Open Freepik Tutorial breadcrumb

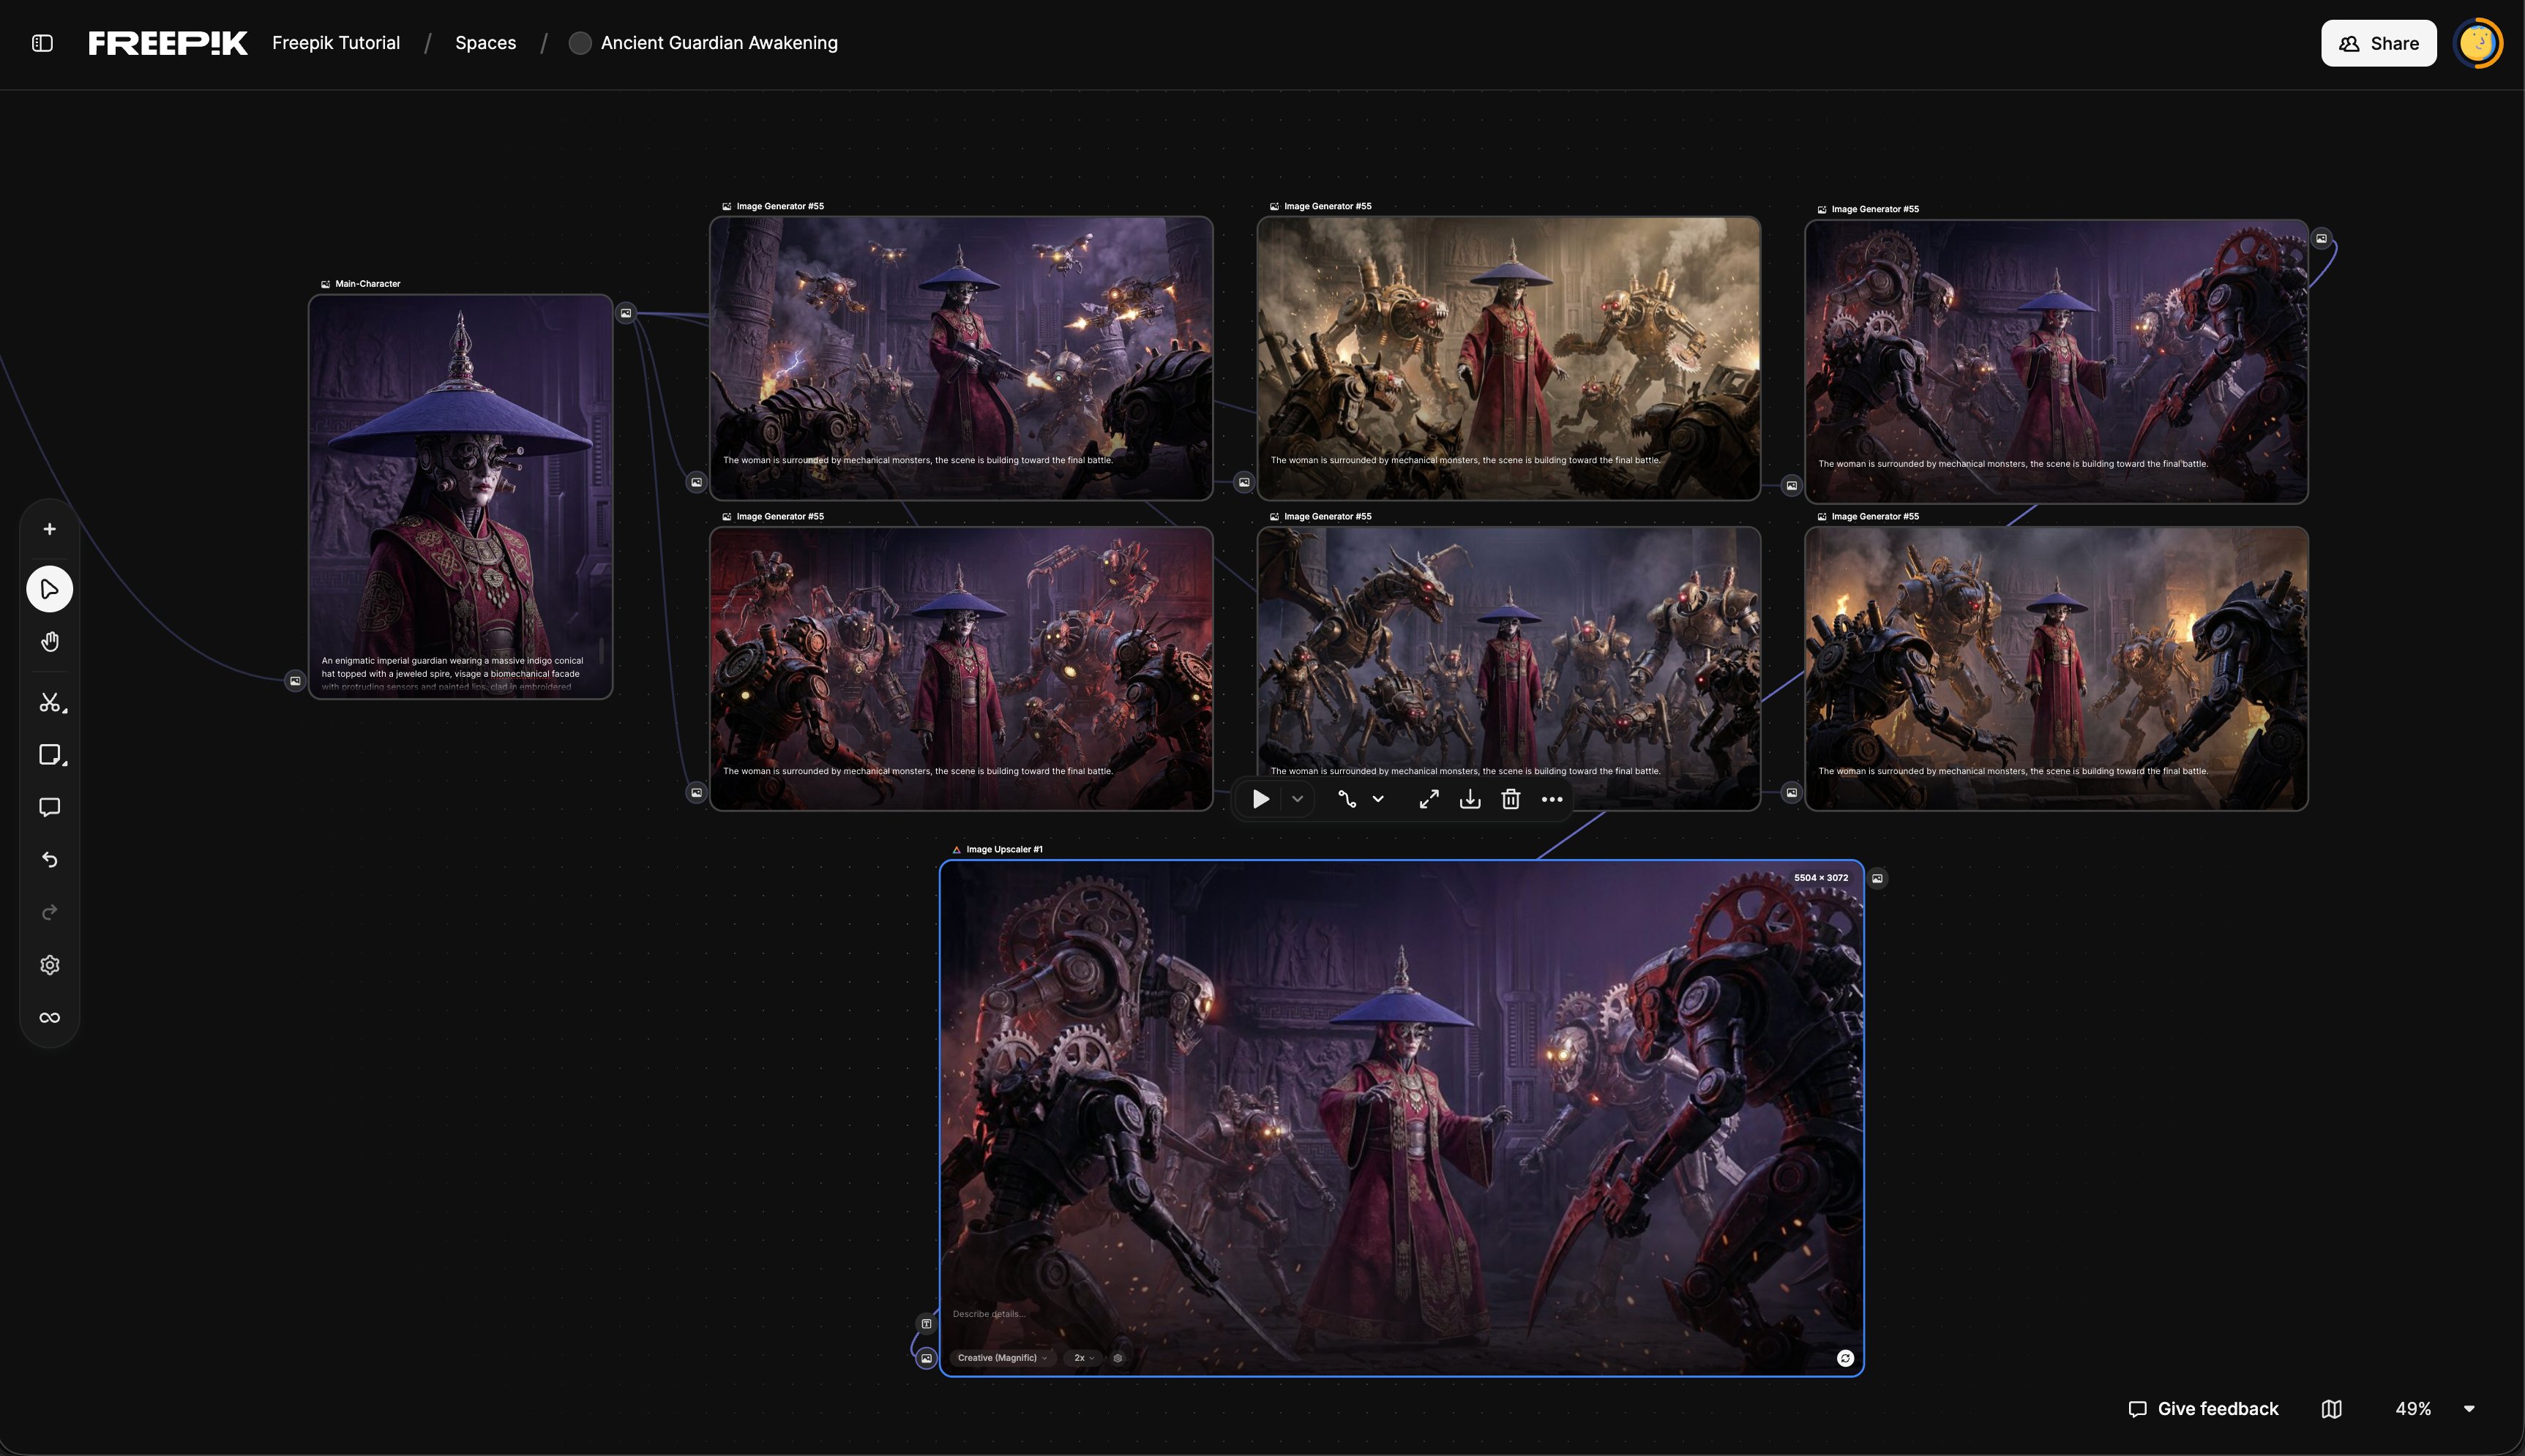(336, 43)
